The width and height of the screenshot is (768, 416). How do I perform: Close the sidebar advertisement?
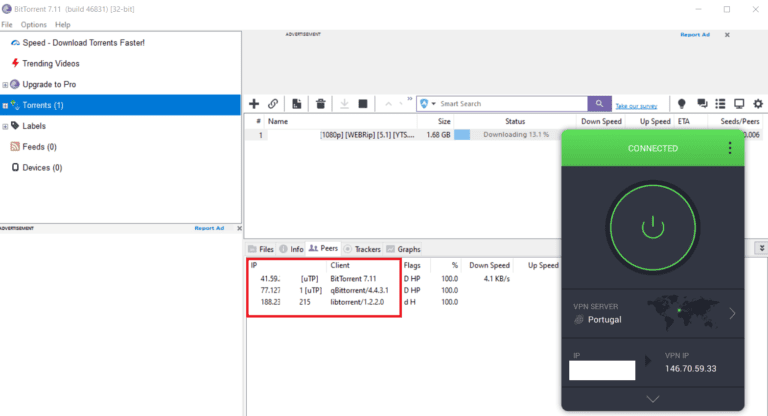tap(239, 228)
